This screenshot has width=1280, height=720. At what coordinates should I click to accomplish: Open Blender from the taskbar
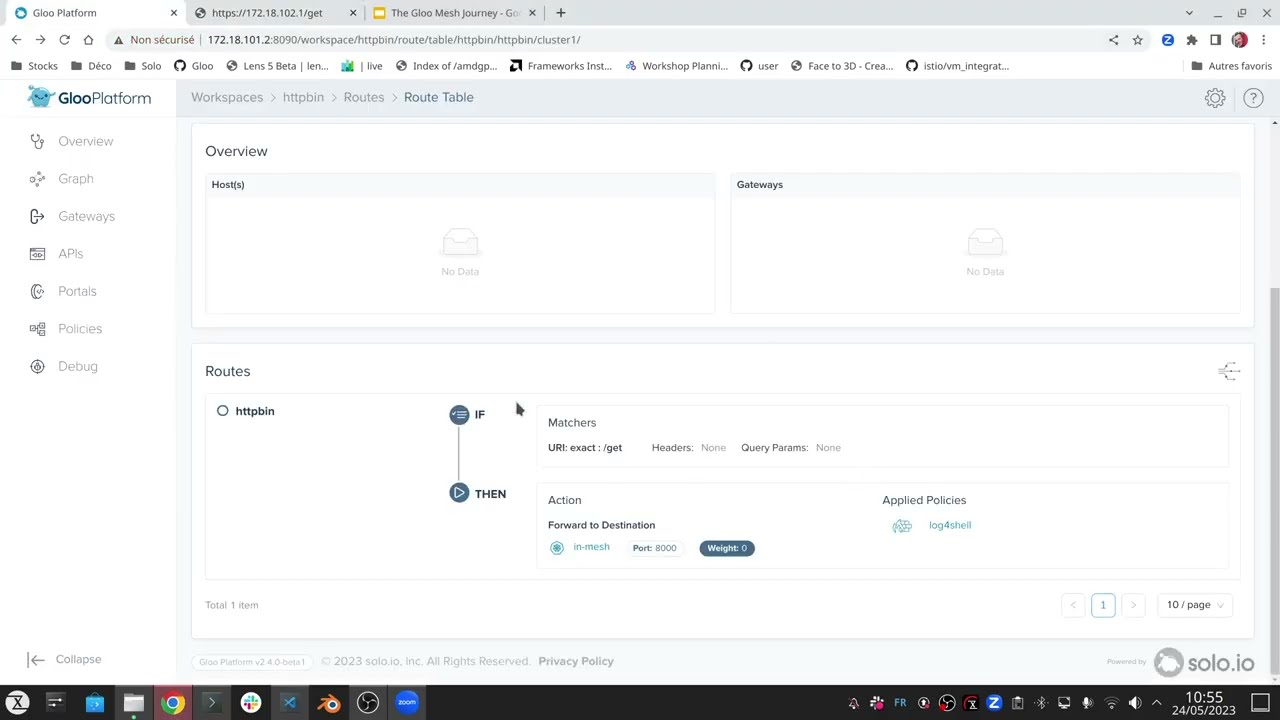[329, 703]
